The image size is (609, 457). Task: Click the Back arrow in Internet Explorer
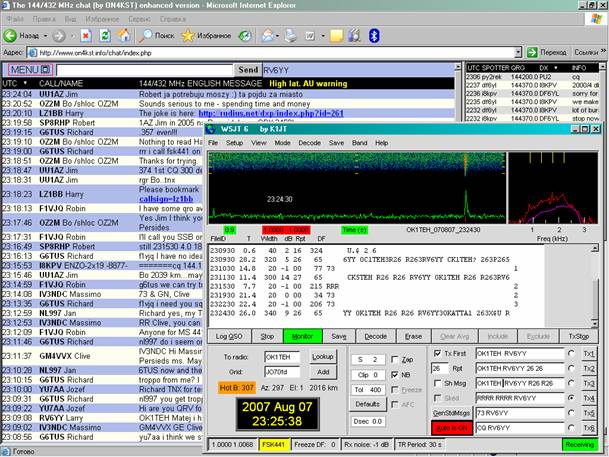pos(10,36)
